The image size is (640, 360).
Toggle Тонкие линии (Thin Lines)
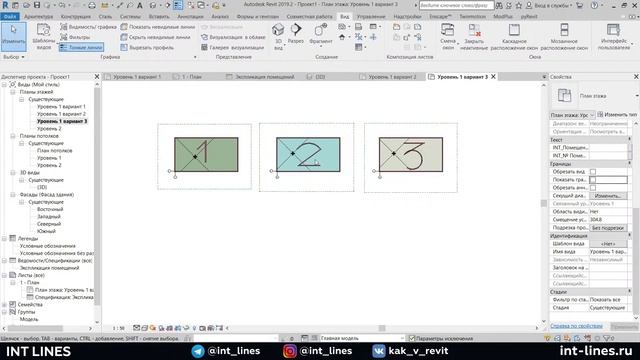coord(81,47)
